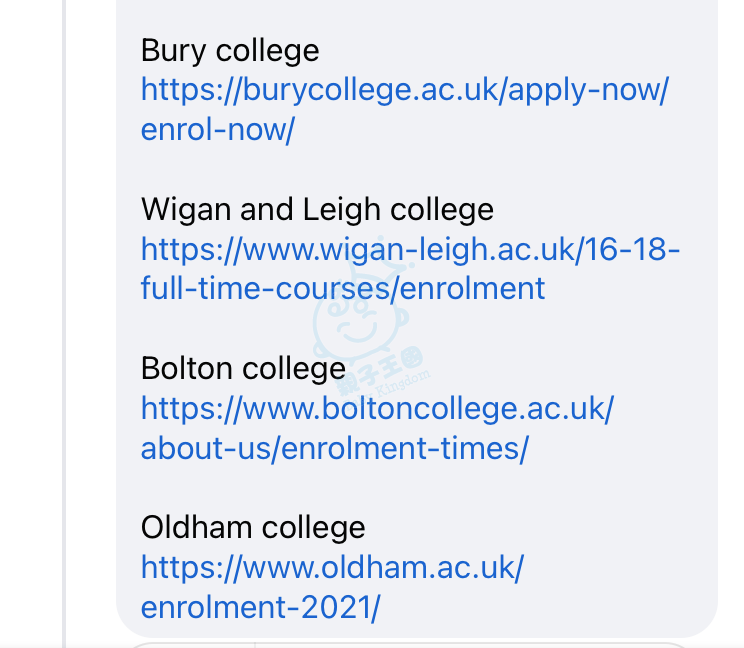The height and width of the screenshot is (648, 744).
Task: Click the 'full-time-courses/enrolment' link line
Action: [343, 289]
